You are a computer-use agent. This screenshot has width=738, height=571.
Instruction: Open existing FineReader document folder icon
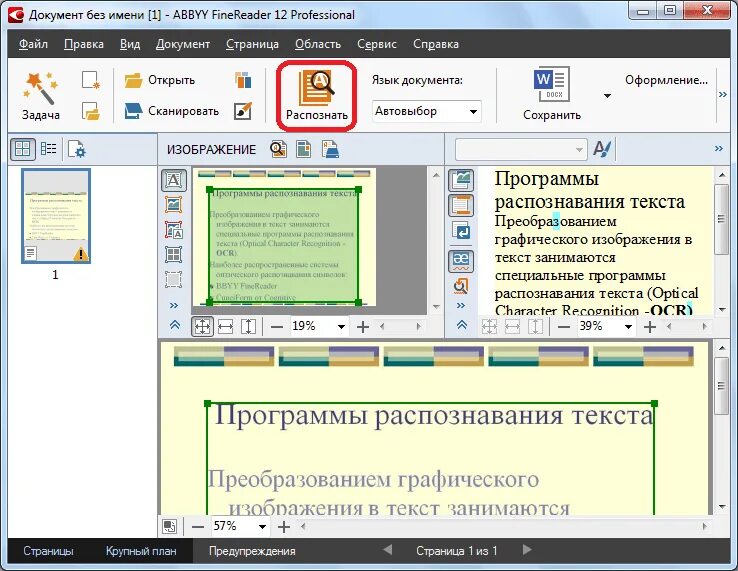point(90,111)
